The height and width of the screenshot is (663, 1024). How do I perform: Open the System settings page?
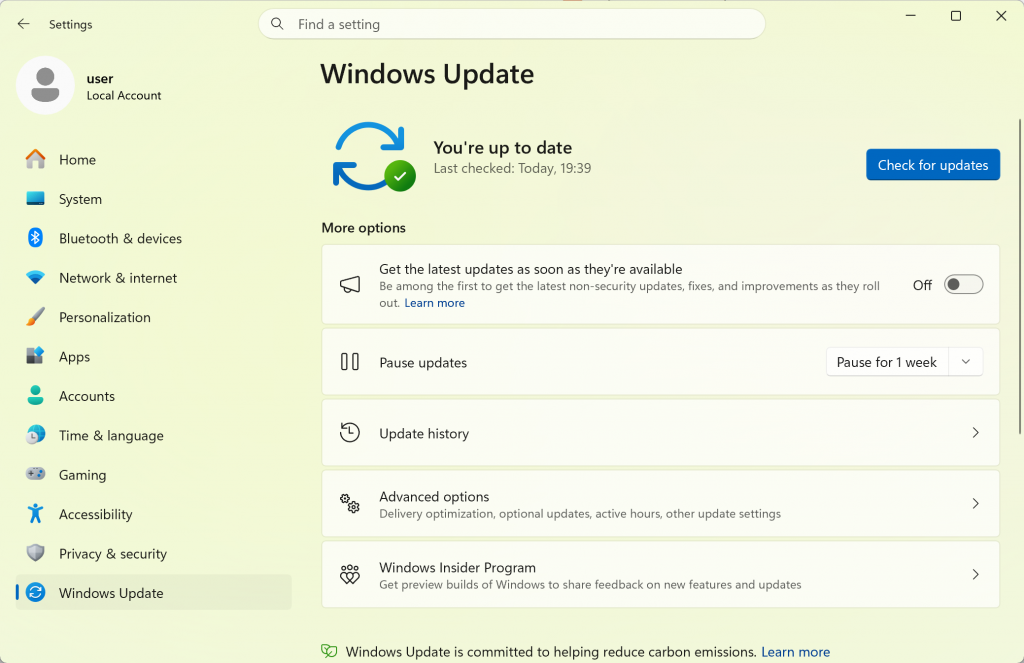tap(153, 199)
